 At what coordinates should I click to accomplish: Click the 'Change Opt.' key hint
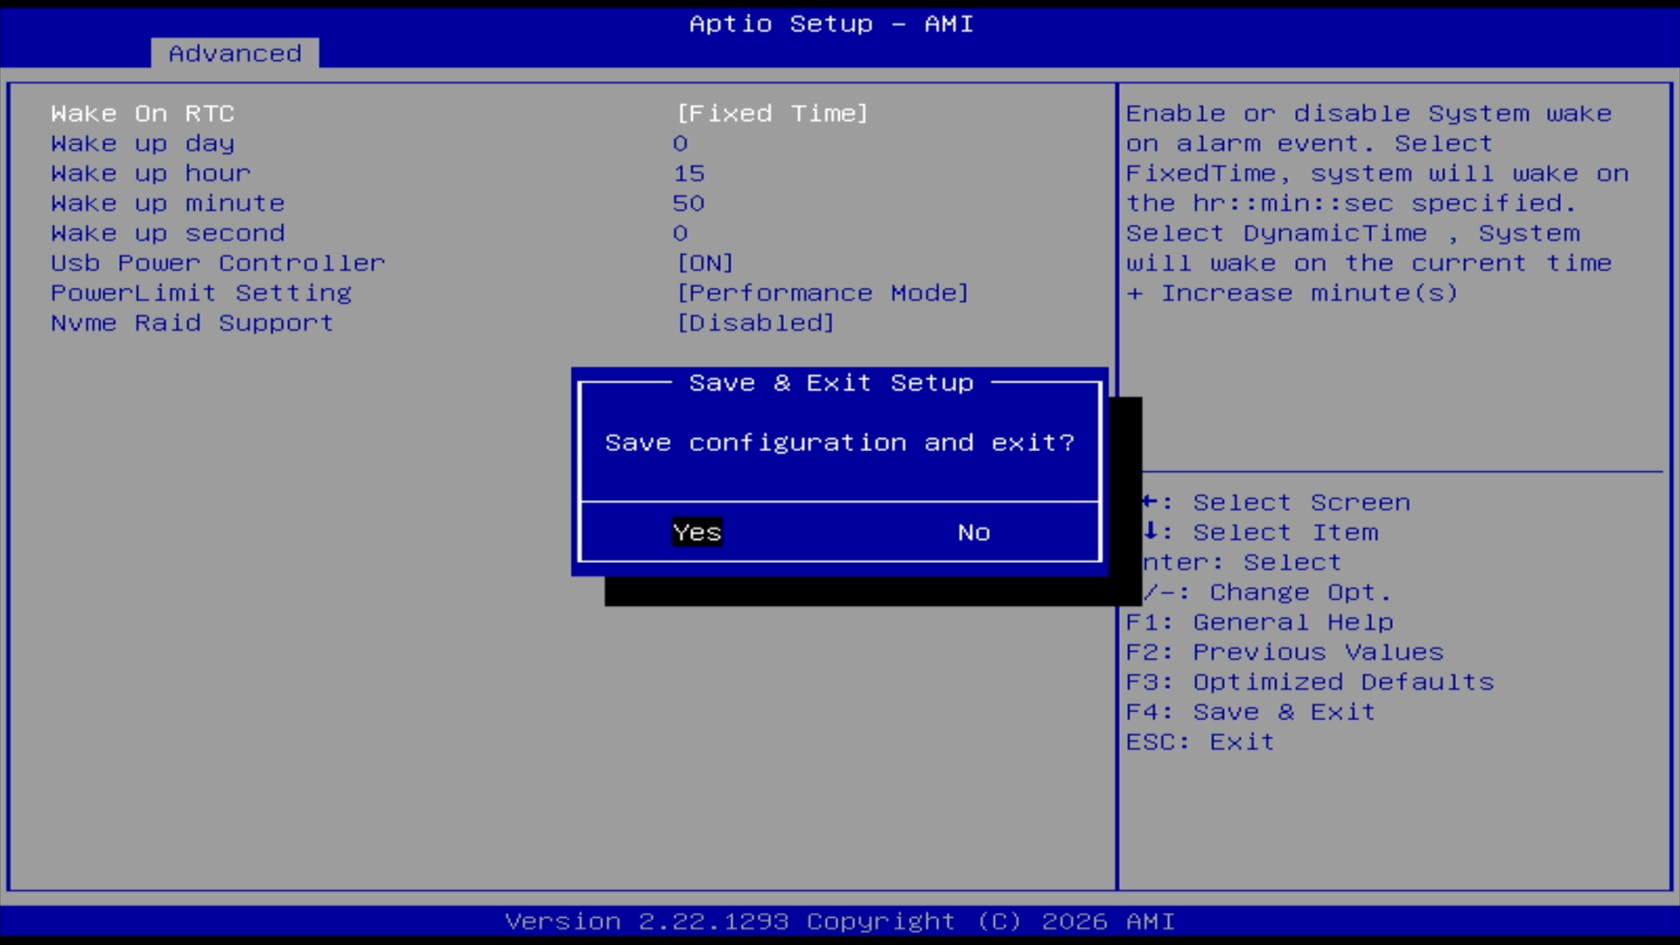click(1267, 592)
